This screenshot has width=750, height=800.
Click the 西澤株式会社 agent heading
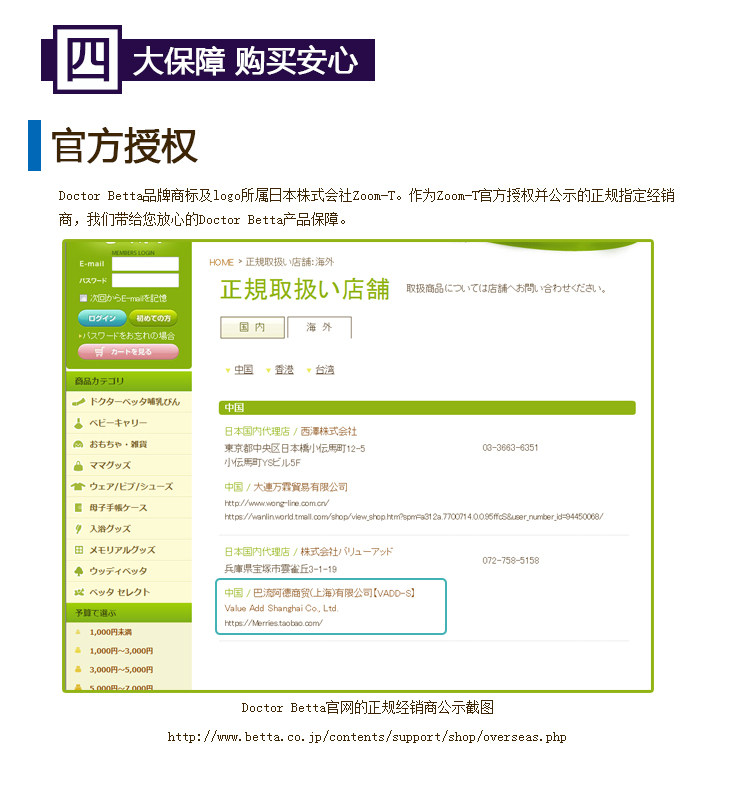pos(291,432)
